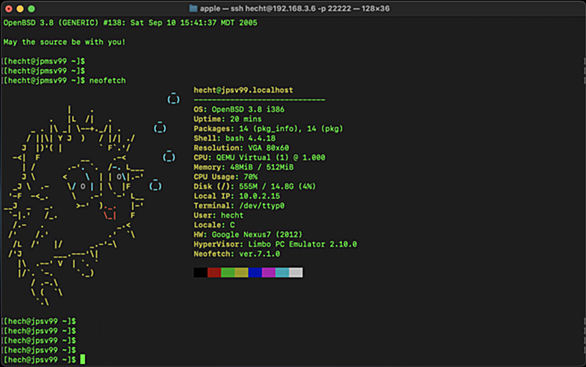This screenshot has width=586, height=367.
Task: Click the 'Resolution: VGA 80x60' line
Action: point(241,148)
